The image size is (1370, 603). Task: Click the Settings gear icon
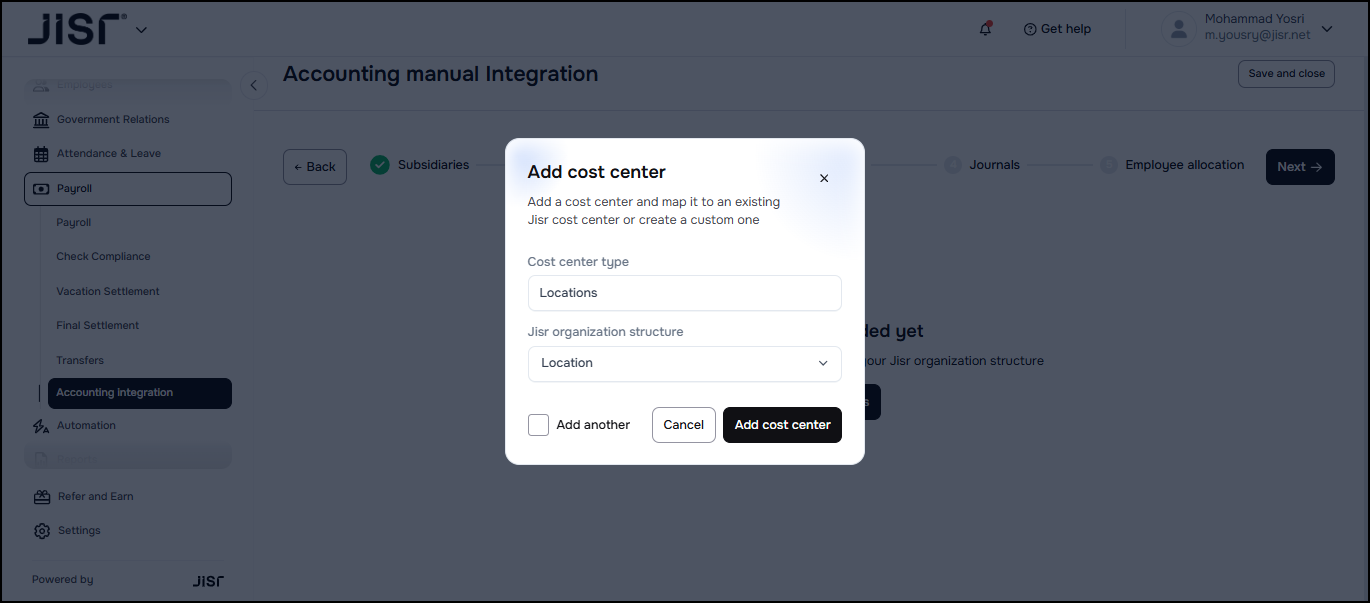tap(41, 531)
